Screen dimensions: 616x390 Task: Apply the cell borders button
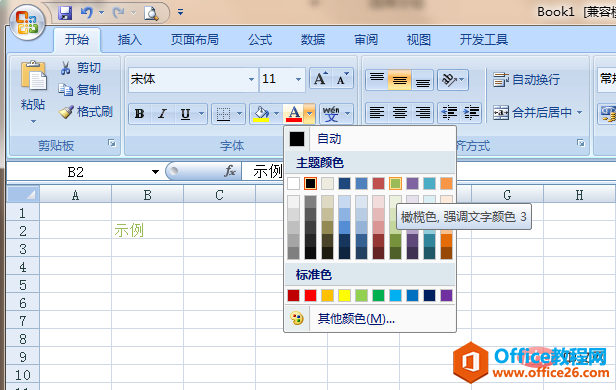tap(223, 114)
